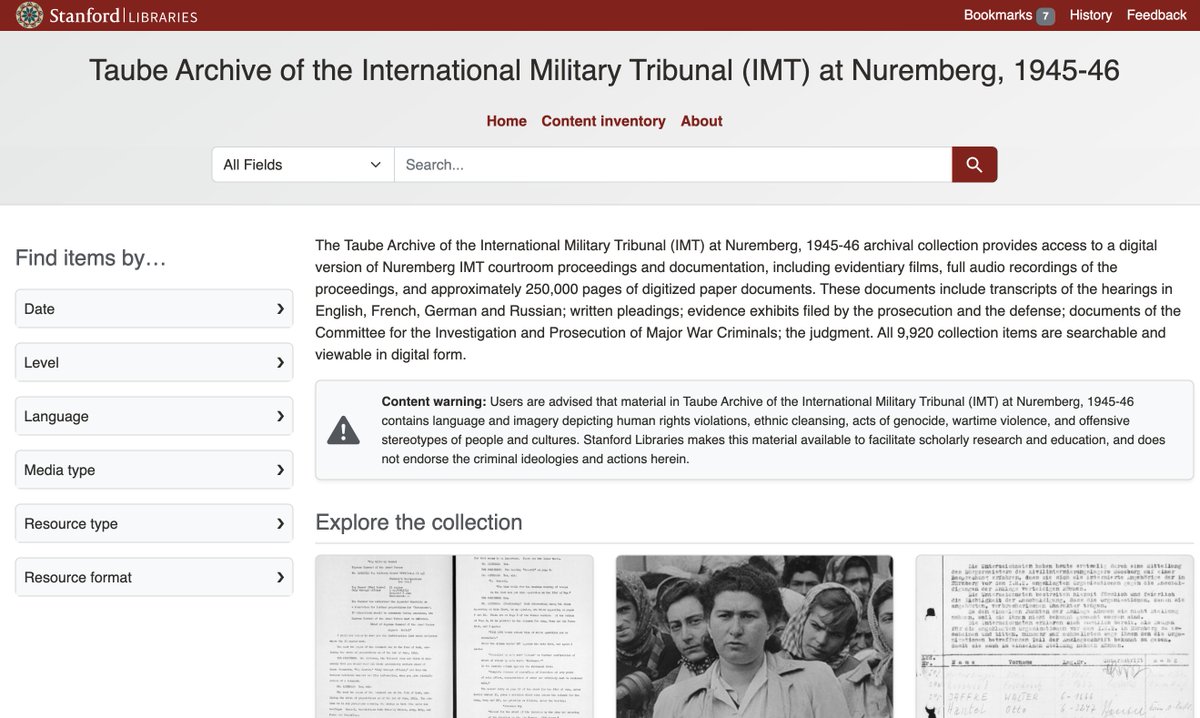Open the German document thumbnail with name list
This screenshot has height=718, width=1200.
pyautogui.click(x=1055, y=637)
